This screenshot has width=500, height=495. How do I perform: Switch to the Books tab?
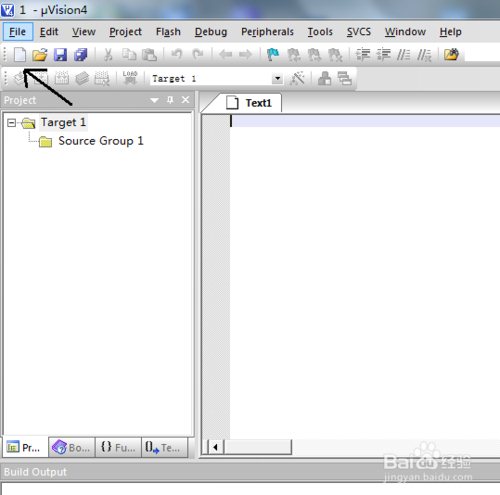(x=72, y=447)
